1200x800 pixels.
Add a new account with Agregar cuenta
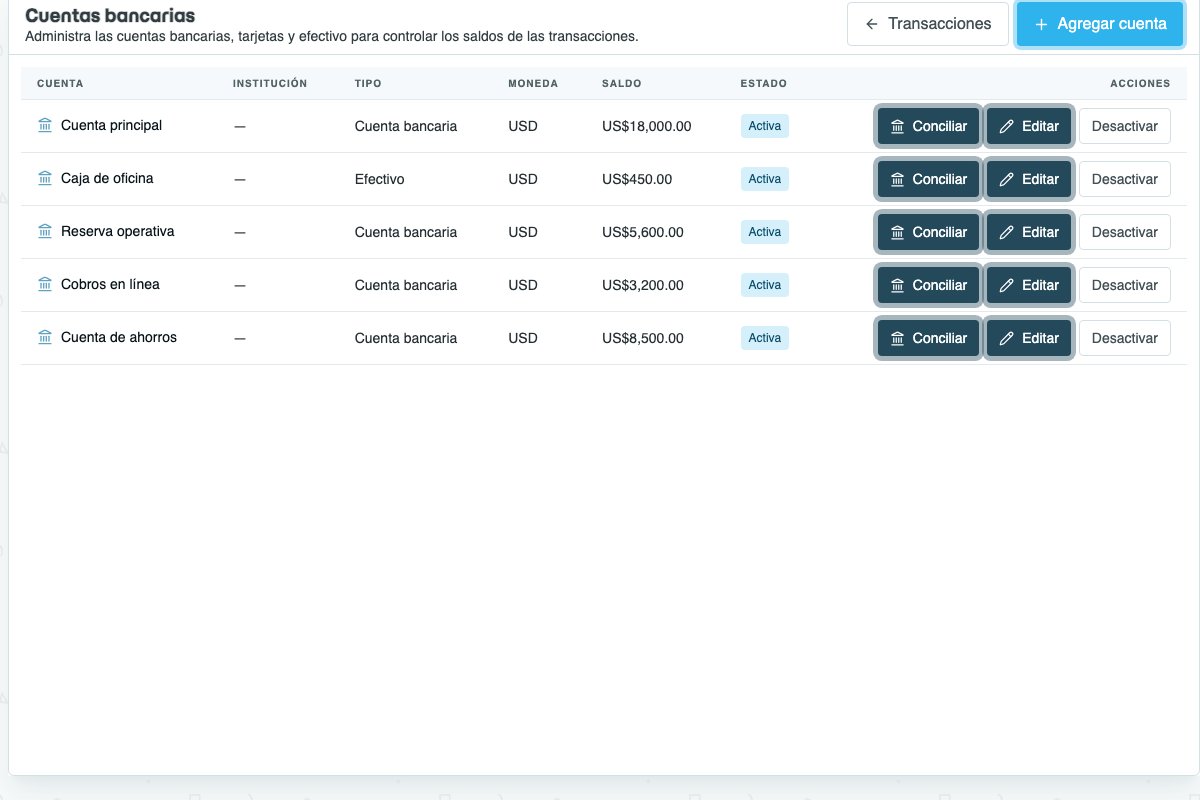(x=1100, y=24)
